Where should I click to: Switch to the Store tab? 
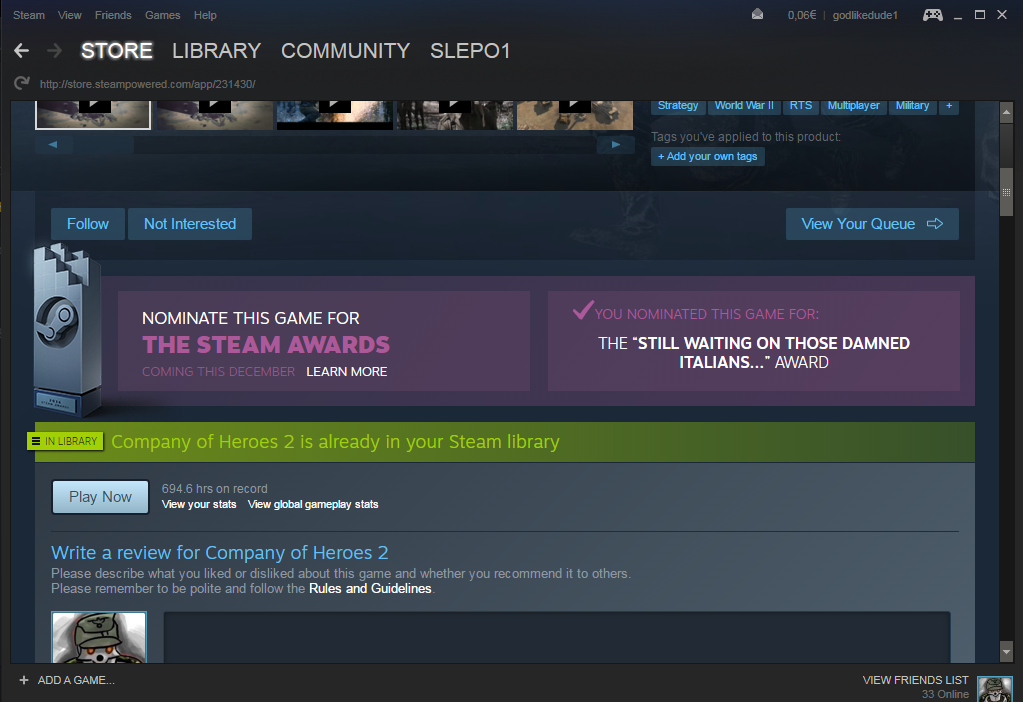pos(117,51)
